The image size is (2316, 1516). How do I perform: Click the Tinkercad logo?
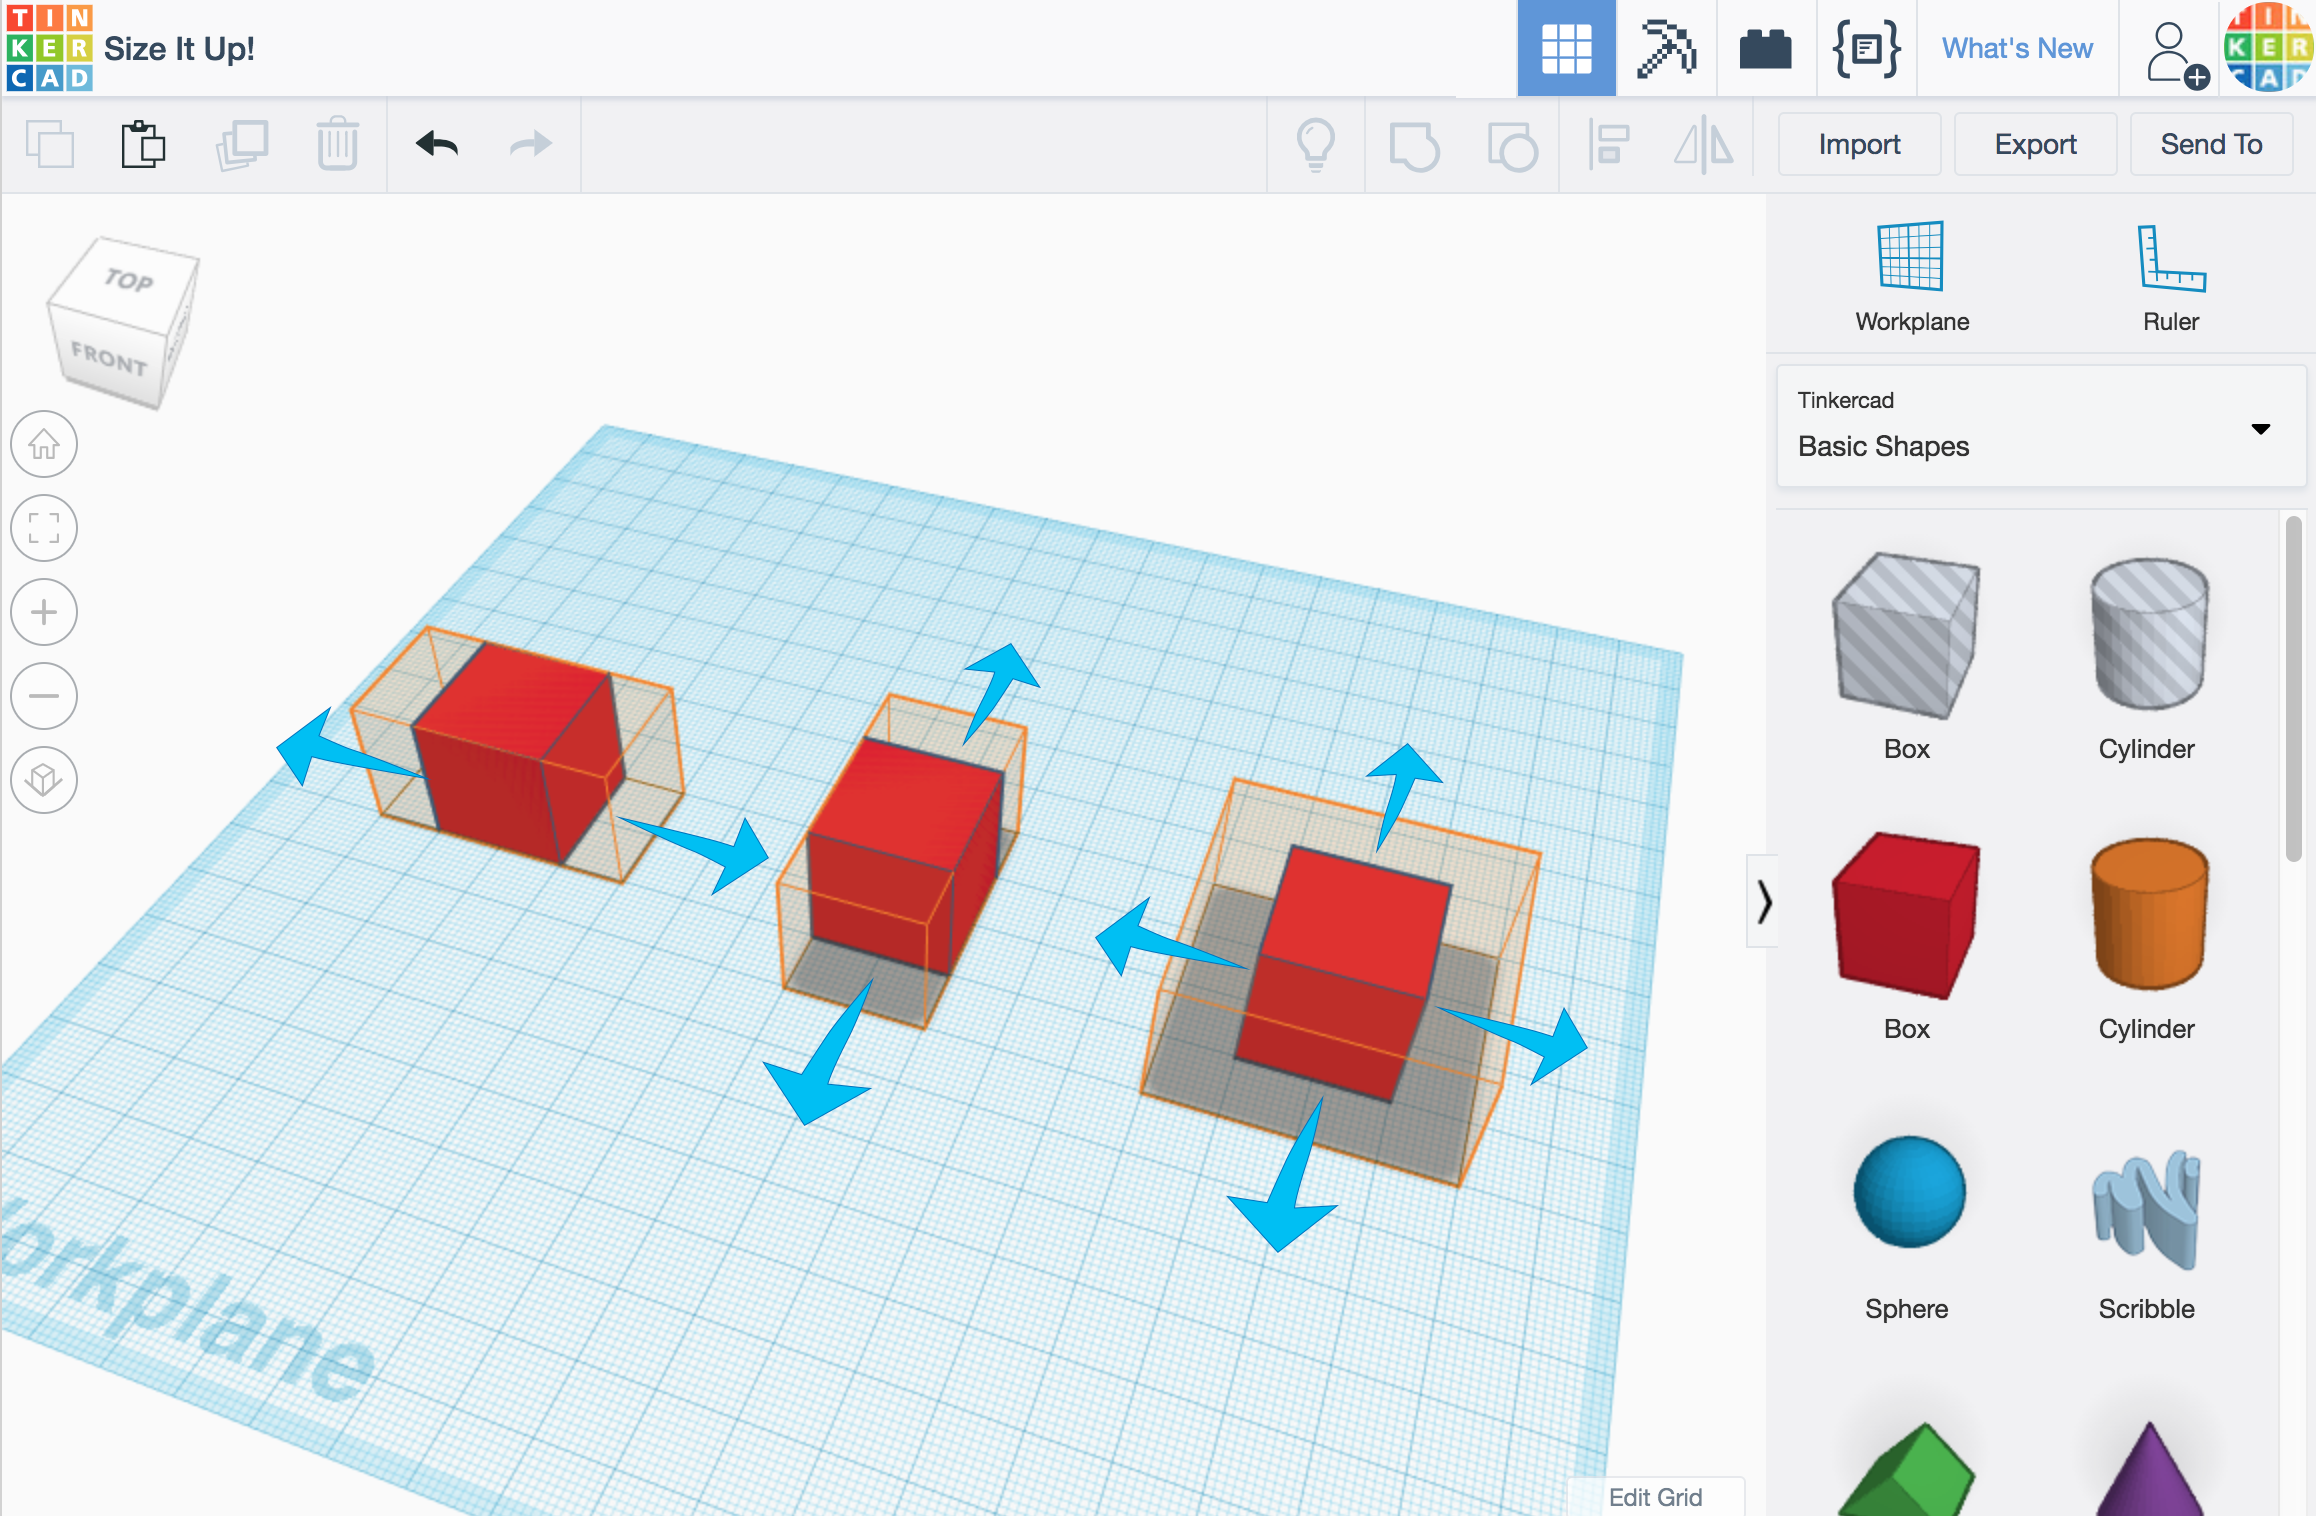(x=49, y=48)
